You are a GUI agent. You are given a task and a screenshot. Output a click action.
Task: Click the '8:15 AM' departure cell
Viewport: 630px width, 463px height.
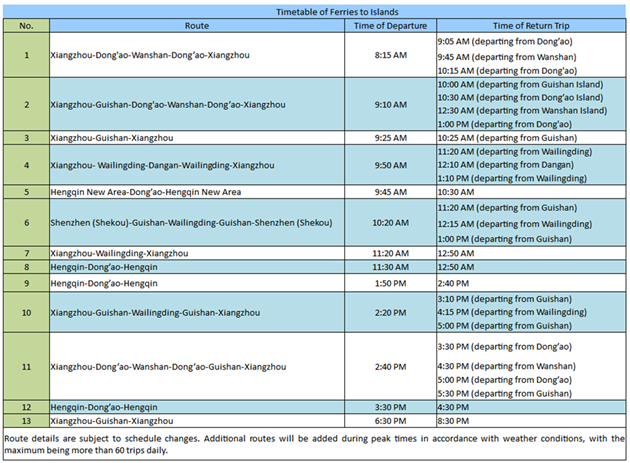[x=391, y=55]
